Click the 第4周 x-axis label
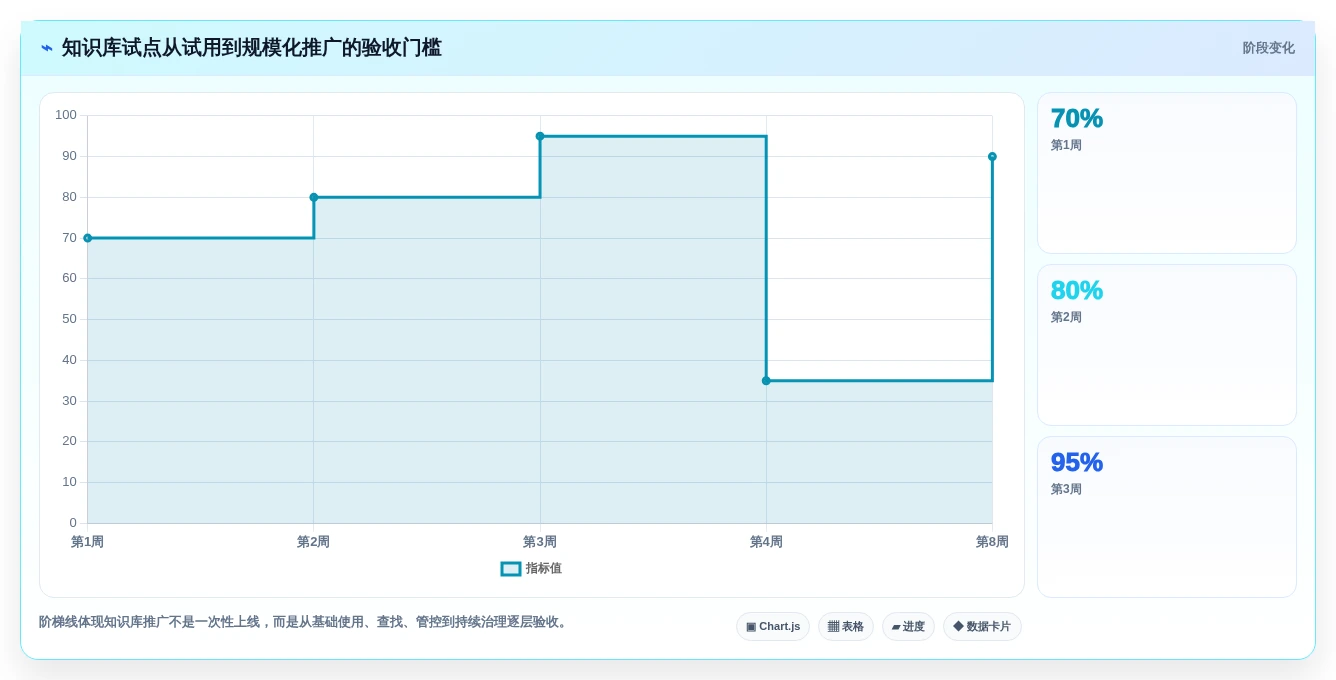The width and height of the screenshot is (1336, 680). pyautogui.click(x=766, y=542)
